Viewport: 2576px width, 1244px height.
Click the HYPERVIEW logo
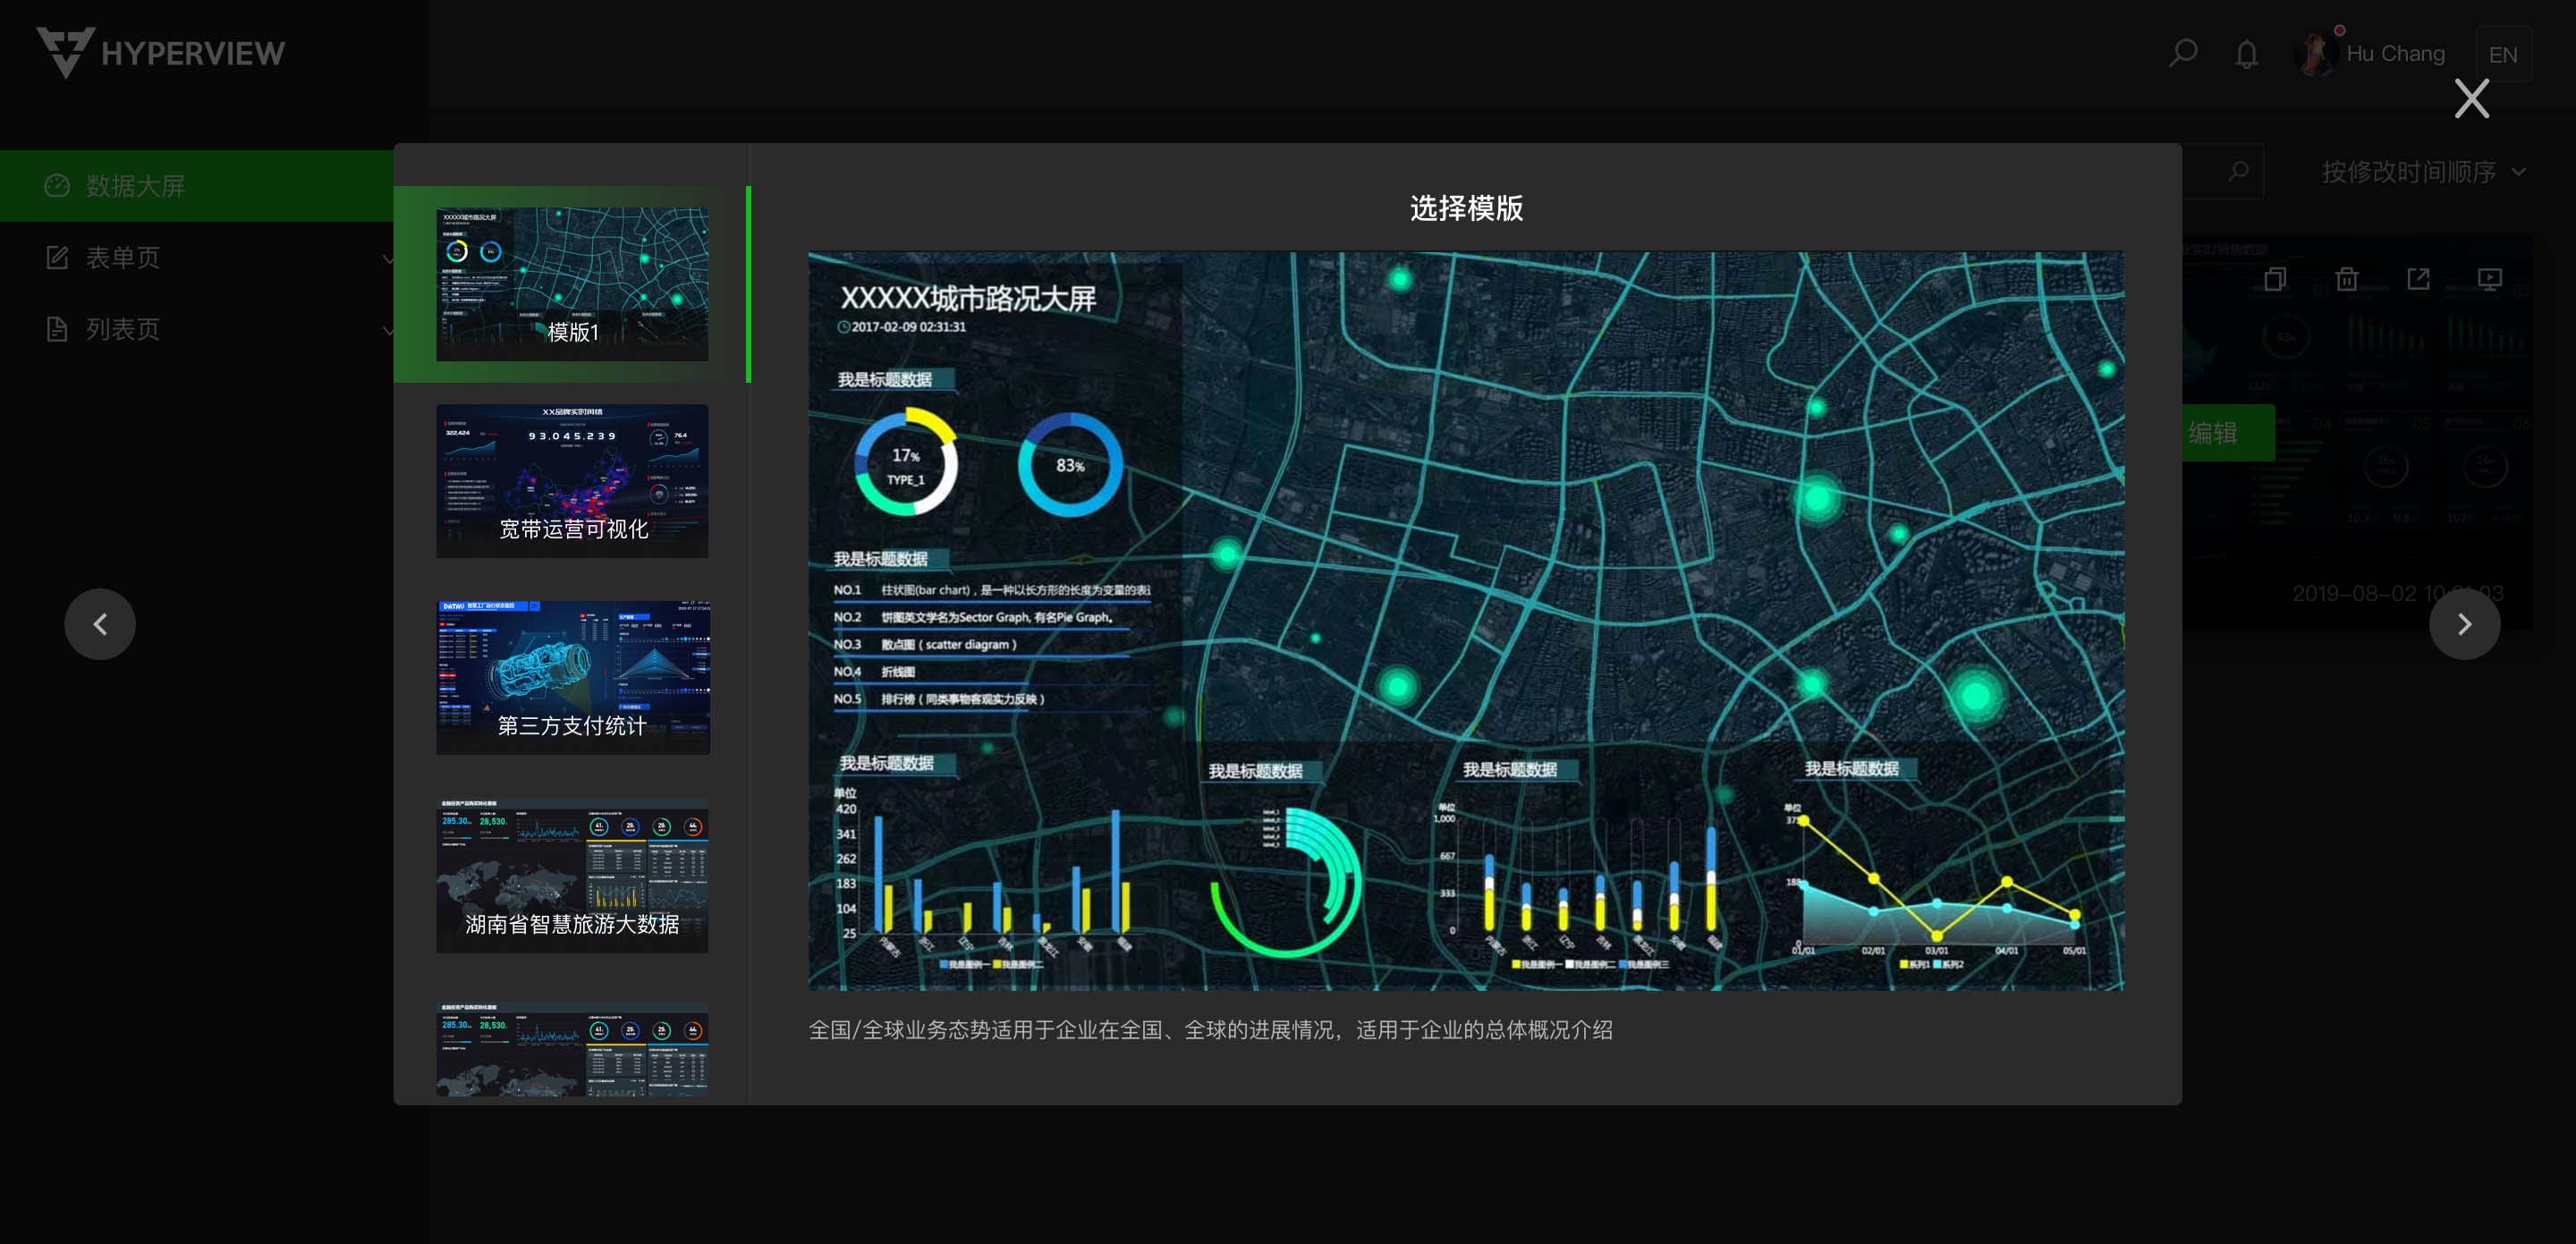pos(160,52)
